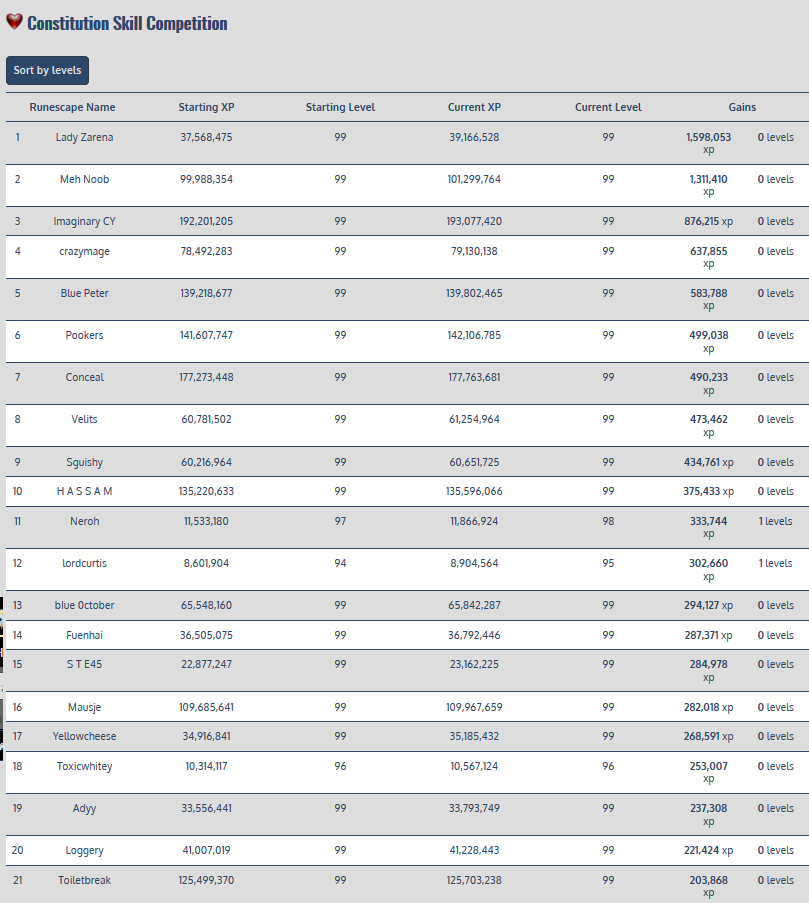Select the Starting Level column header
Image resolution: width=809 pixels, height=903 pixels.
(340, 107)
